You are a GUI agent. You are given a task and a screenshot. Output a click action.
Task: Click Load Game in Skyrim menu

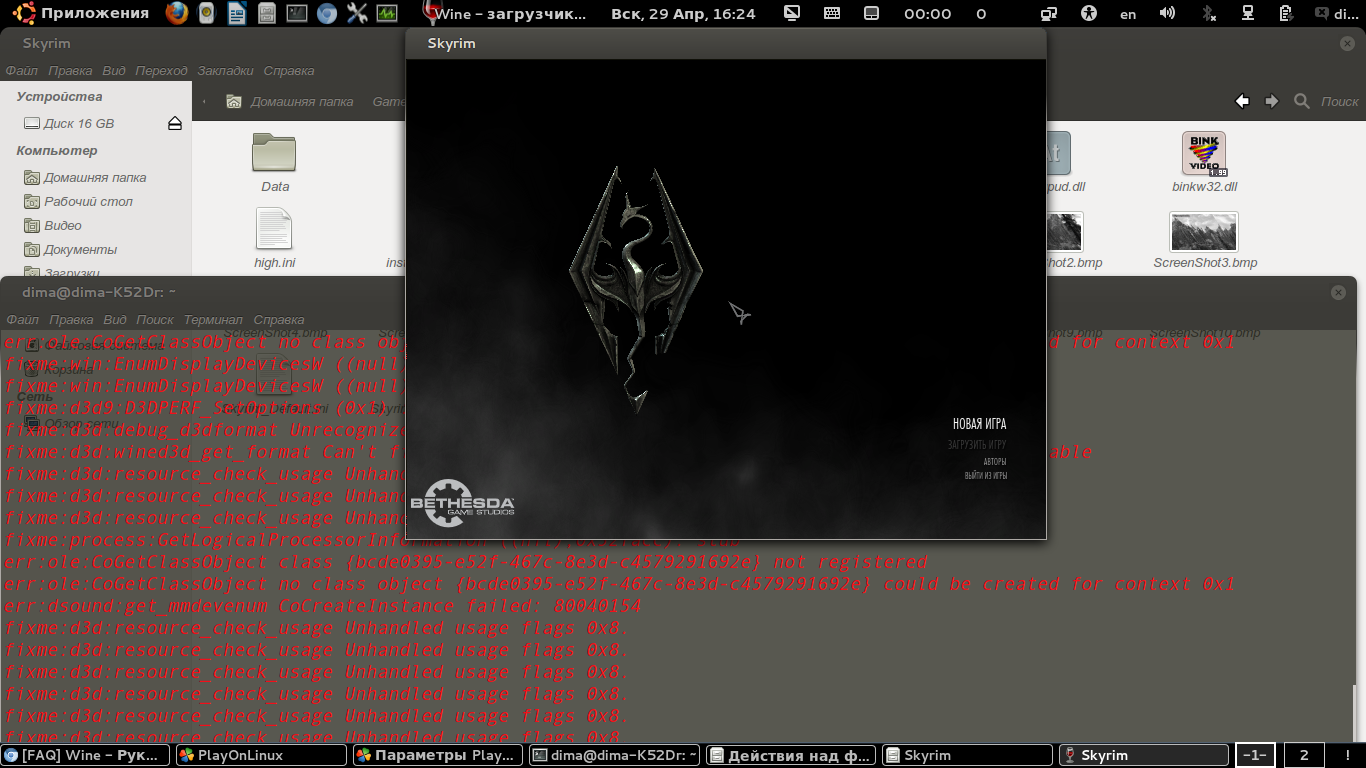tap(977, 444)
